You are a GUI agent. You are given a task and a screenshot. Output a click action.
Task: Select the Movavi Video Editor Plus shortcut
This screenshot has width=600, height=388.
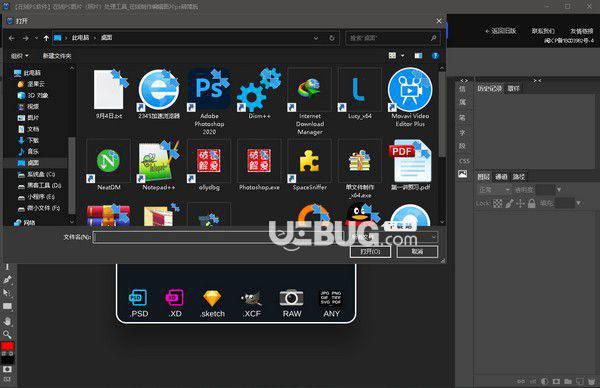pos(410,98)
